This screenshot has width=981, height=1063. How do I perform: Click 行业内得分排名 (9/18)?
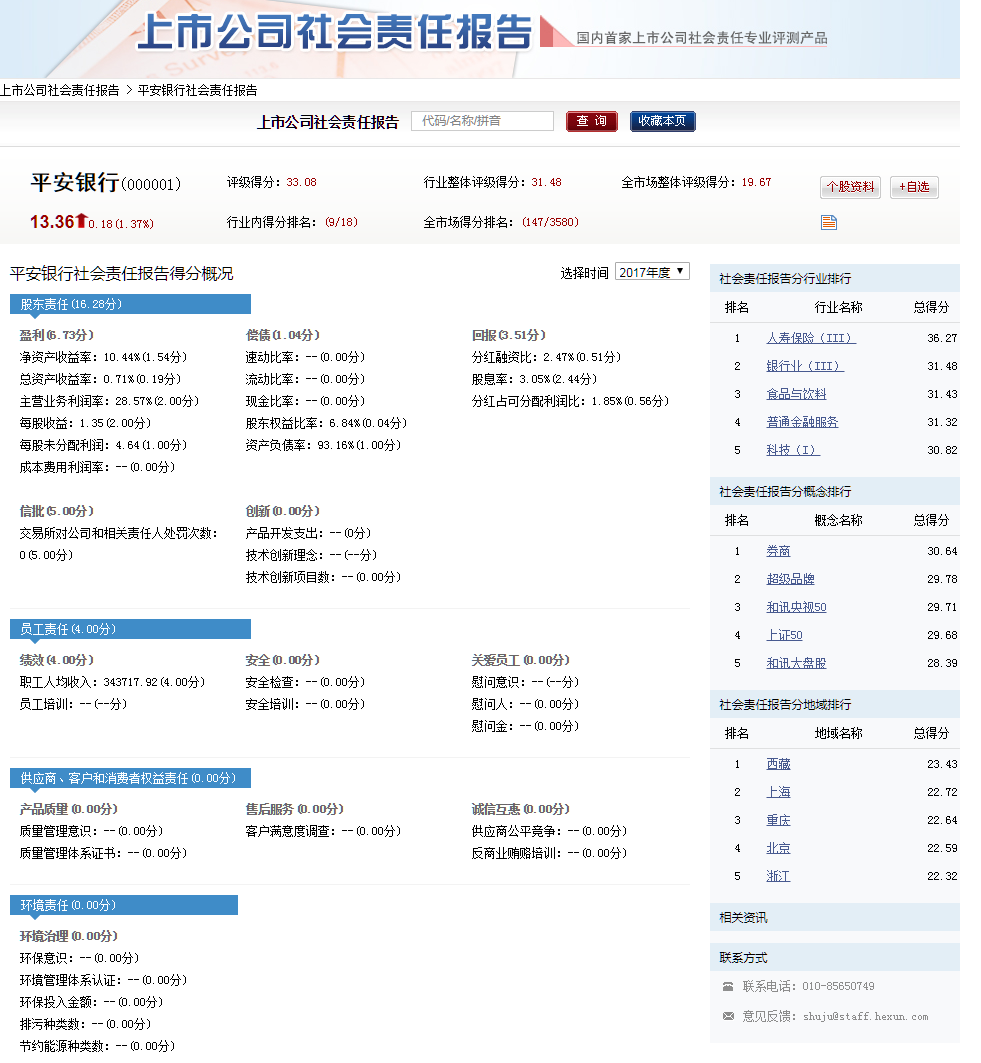point(292,222)
